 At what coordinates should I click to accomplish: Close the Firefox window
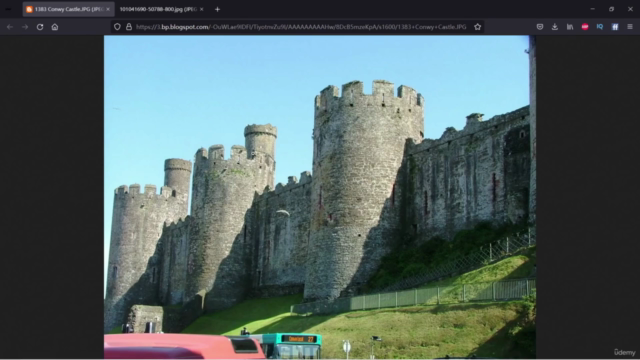tap(630, 9)
